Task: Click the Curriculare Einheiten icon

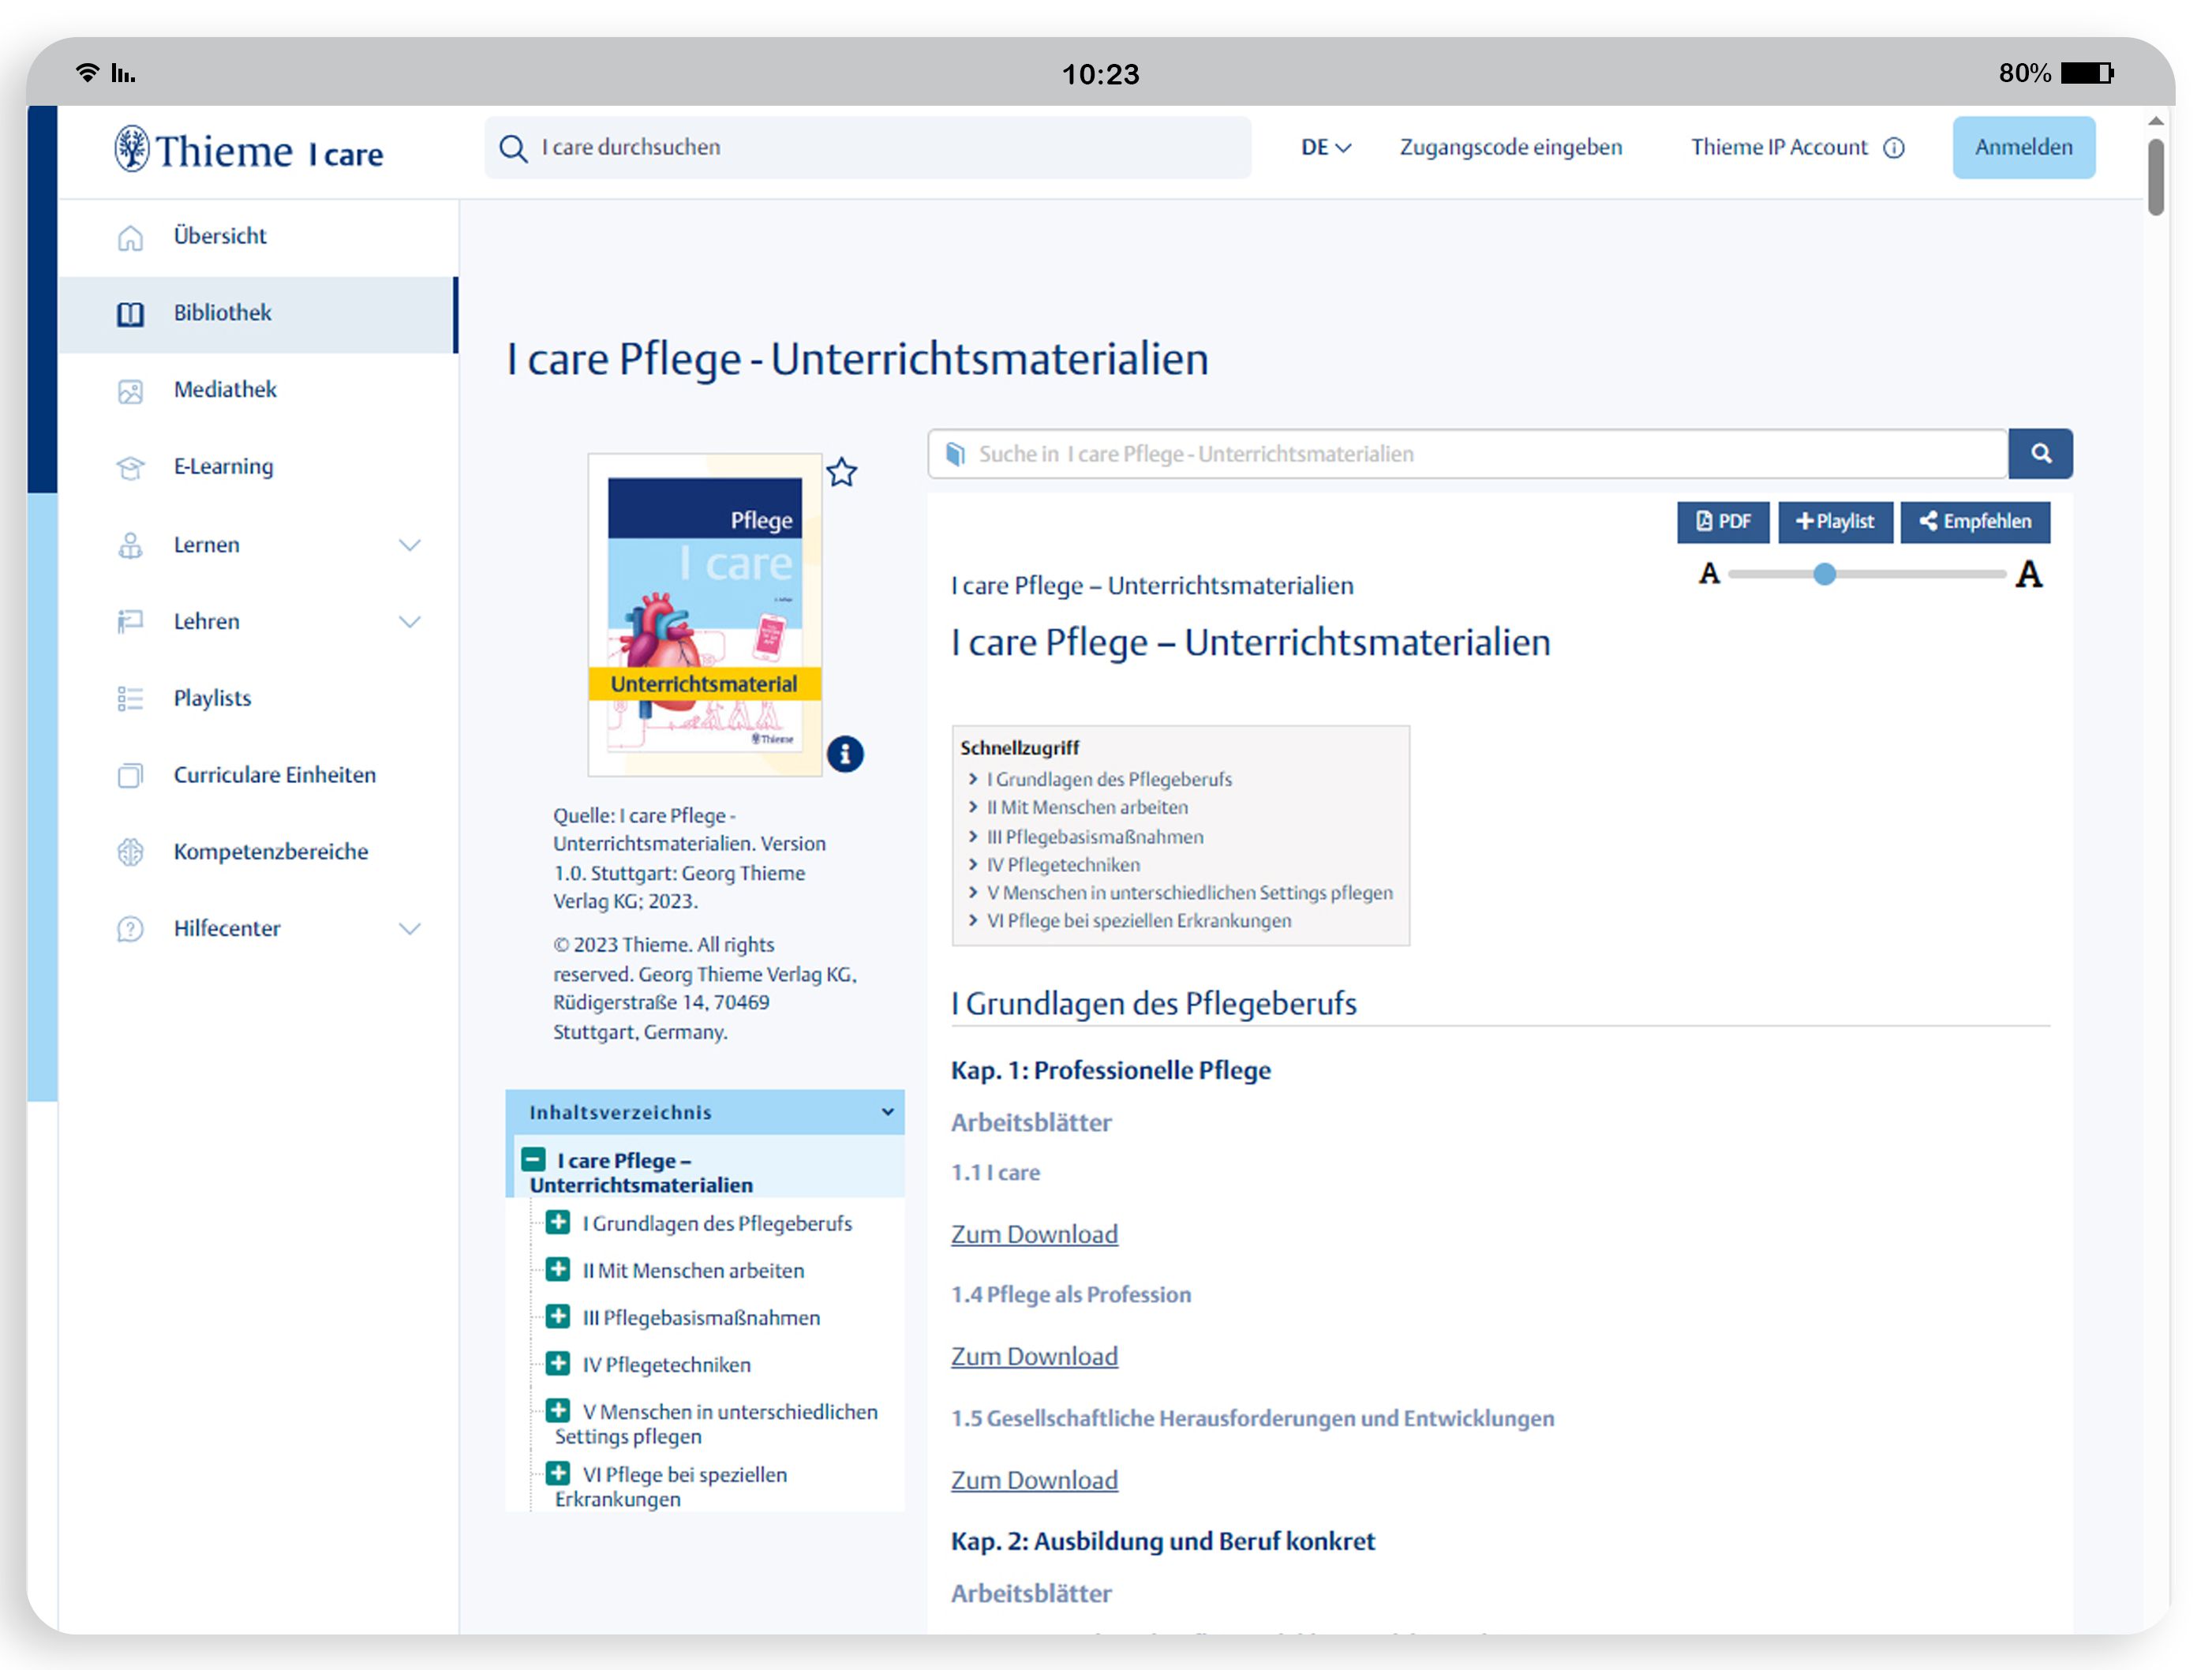Action: [x=130, y=775]
